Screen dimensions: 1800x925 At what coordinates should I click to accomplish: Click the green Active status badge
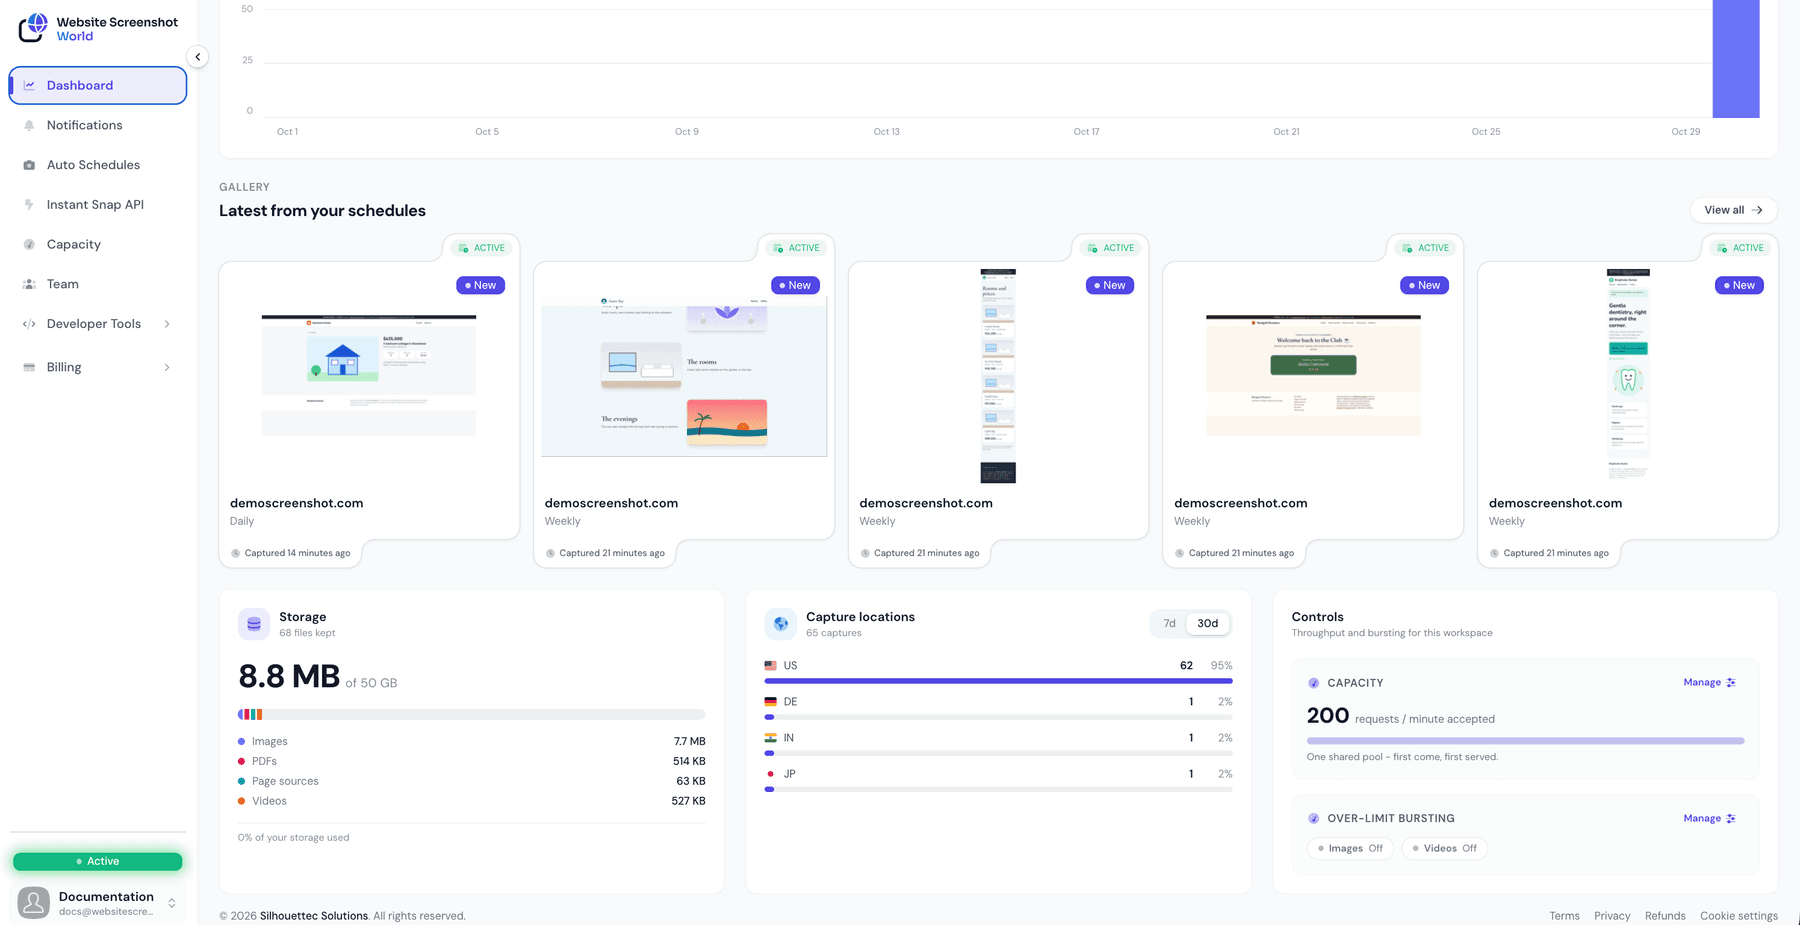(98, 861)
